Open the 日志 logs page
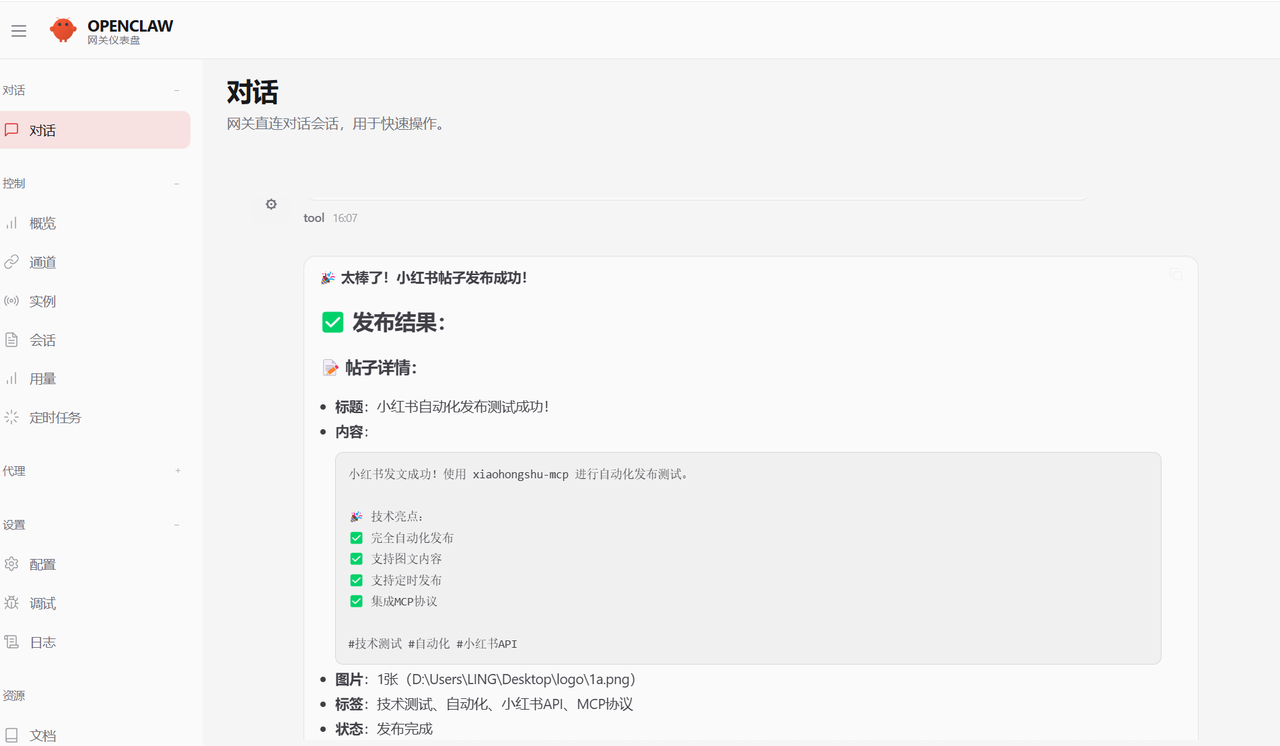1280x746 pixels. [93, 642]
